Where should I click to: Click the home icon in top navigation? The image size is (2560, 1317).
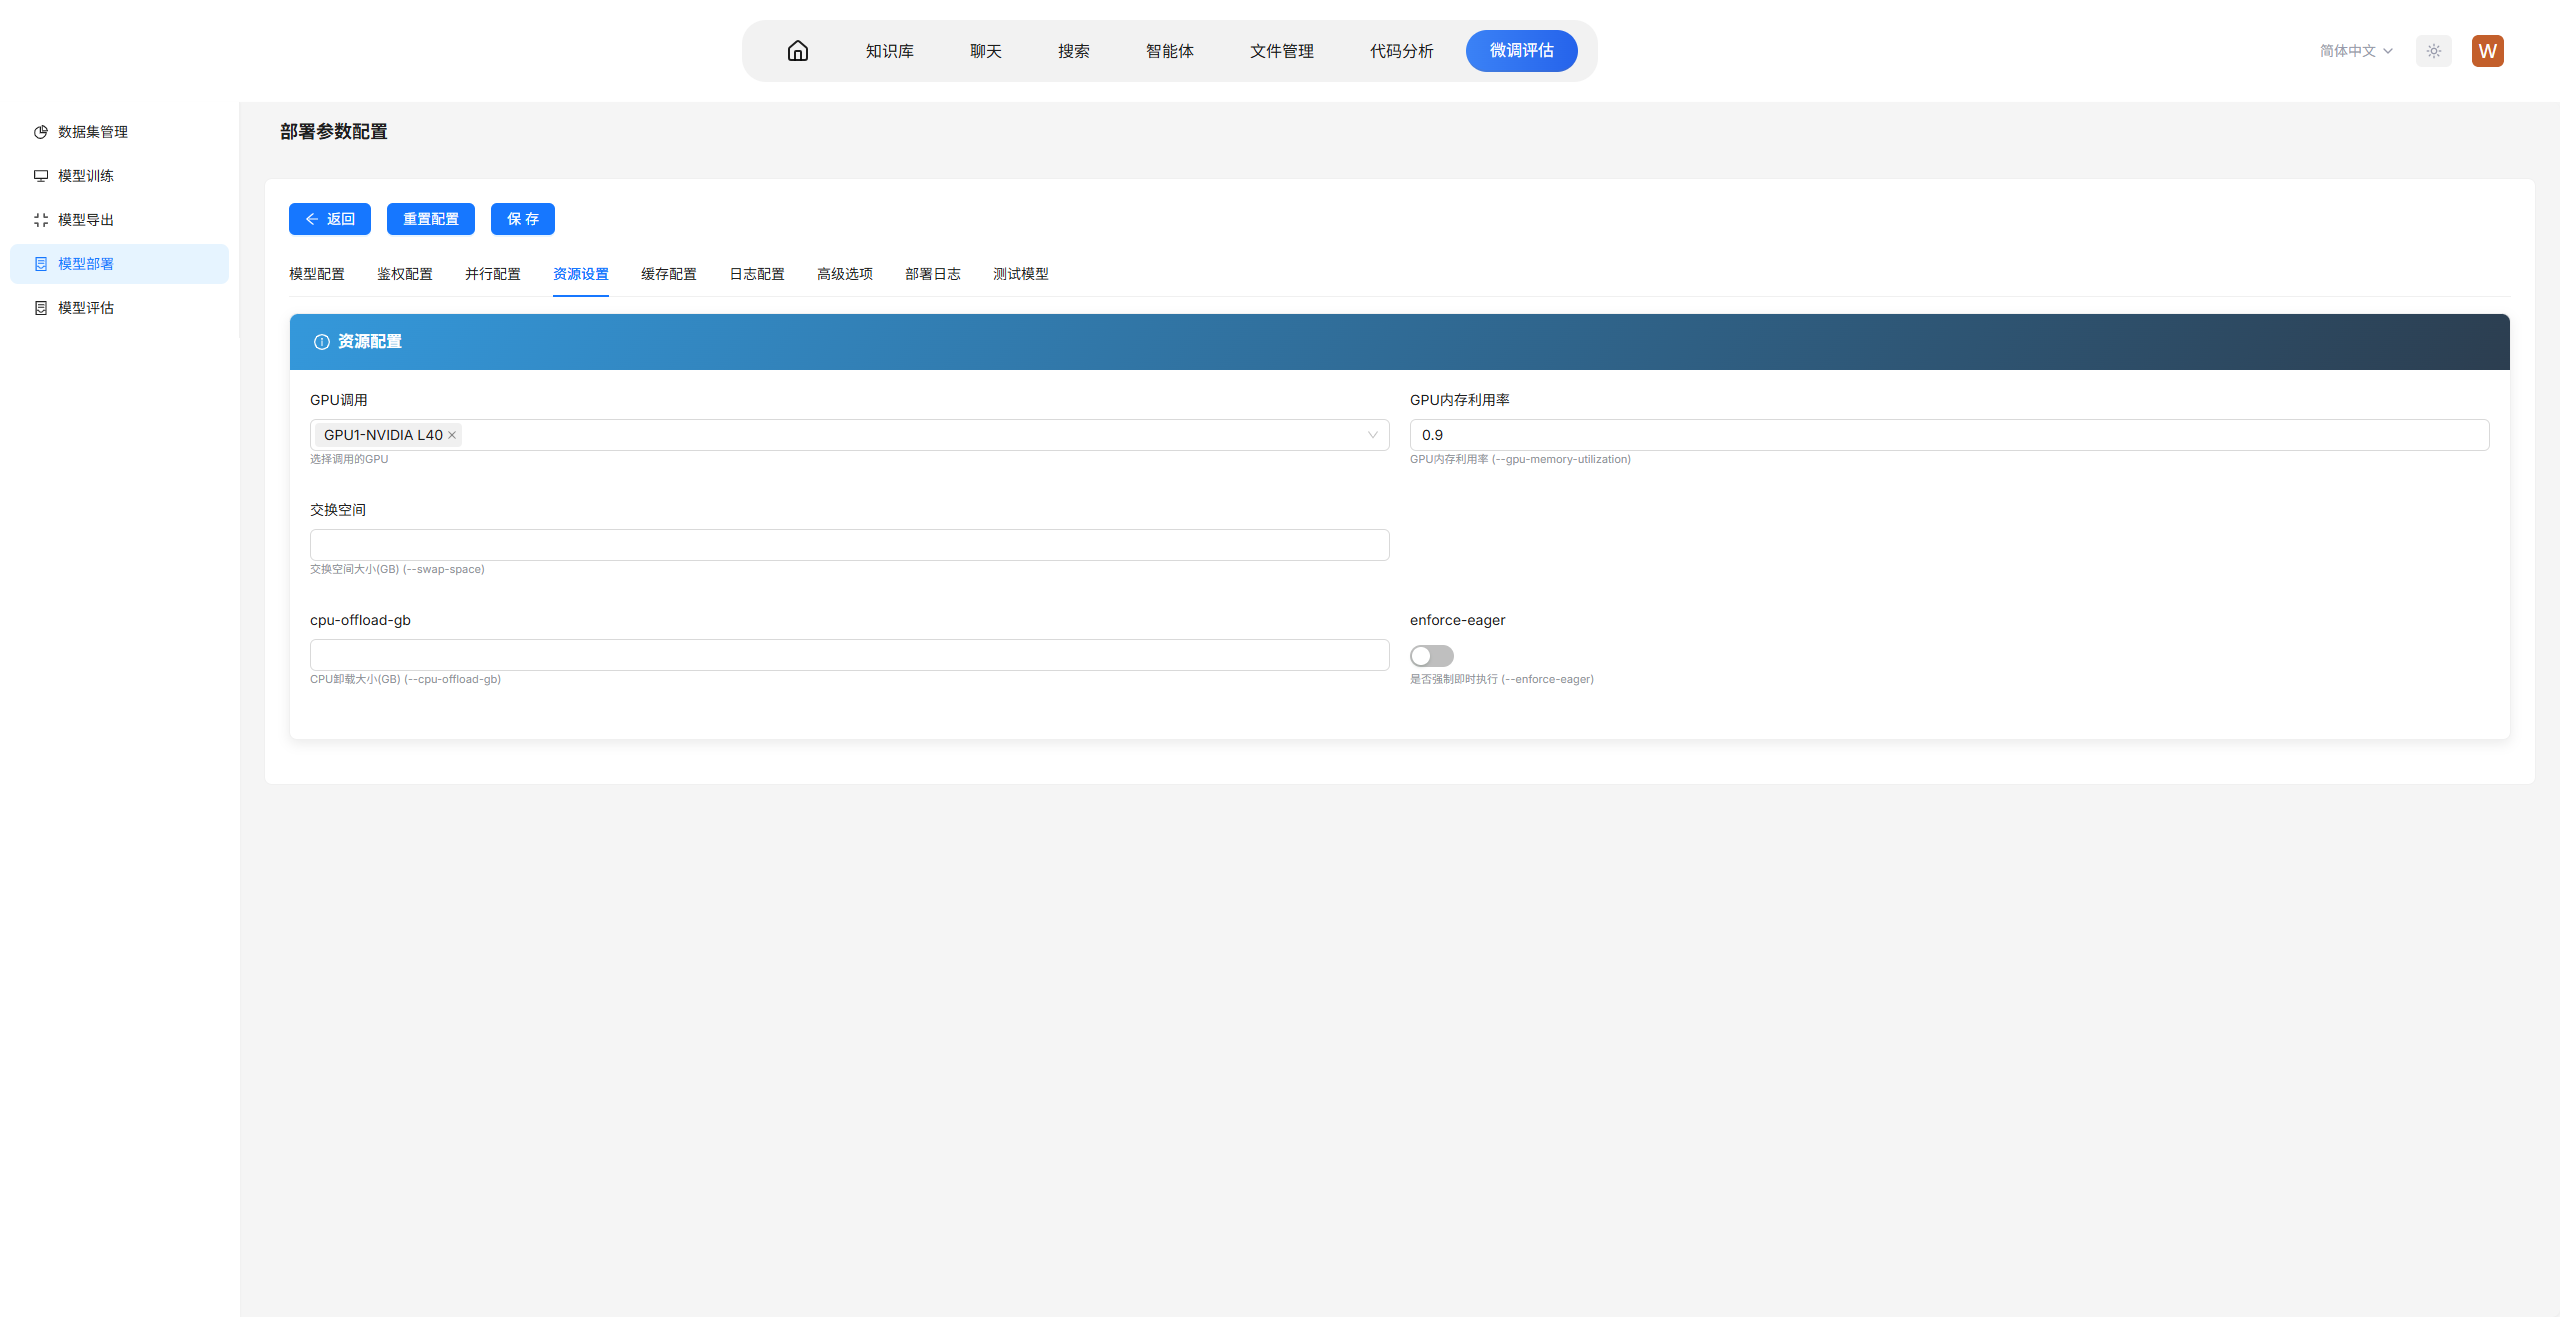[797, 51]
